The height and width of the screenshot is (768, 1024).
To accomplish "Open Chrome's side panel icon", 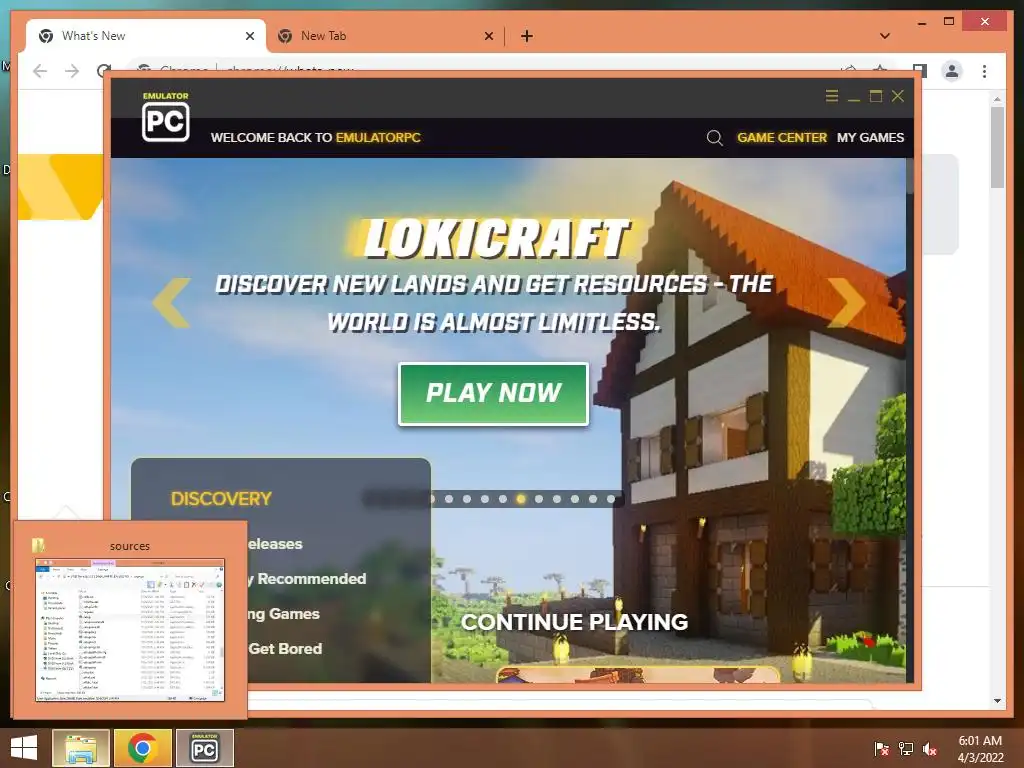I will (920, 71).
